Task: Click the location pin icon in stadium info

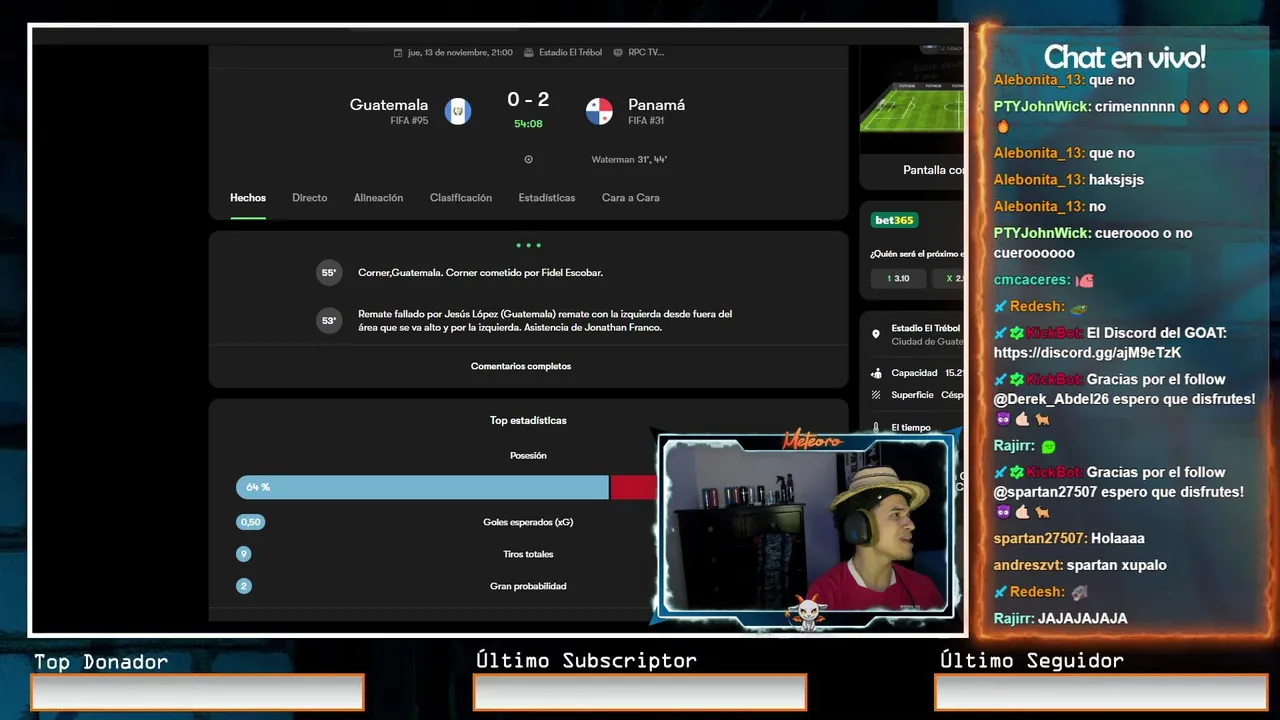Action: click(876, 334)
